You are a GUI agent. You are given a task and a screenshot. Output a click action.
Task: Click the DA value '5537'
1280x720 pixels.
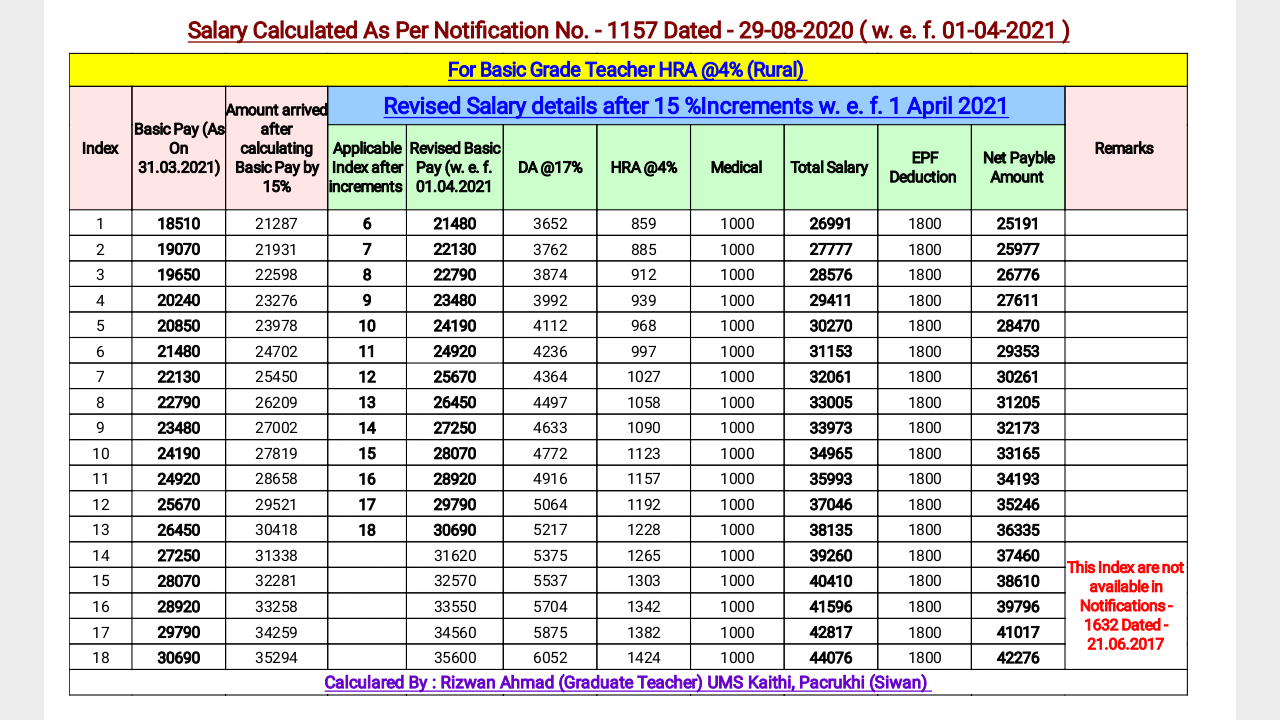(550, 581)
